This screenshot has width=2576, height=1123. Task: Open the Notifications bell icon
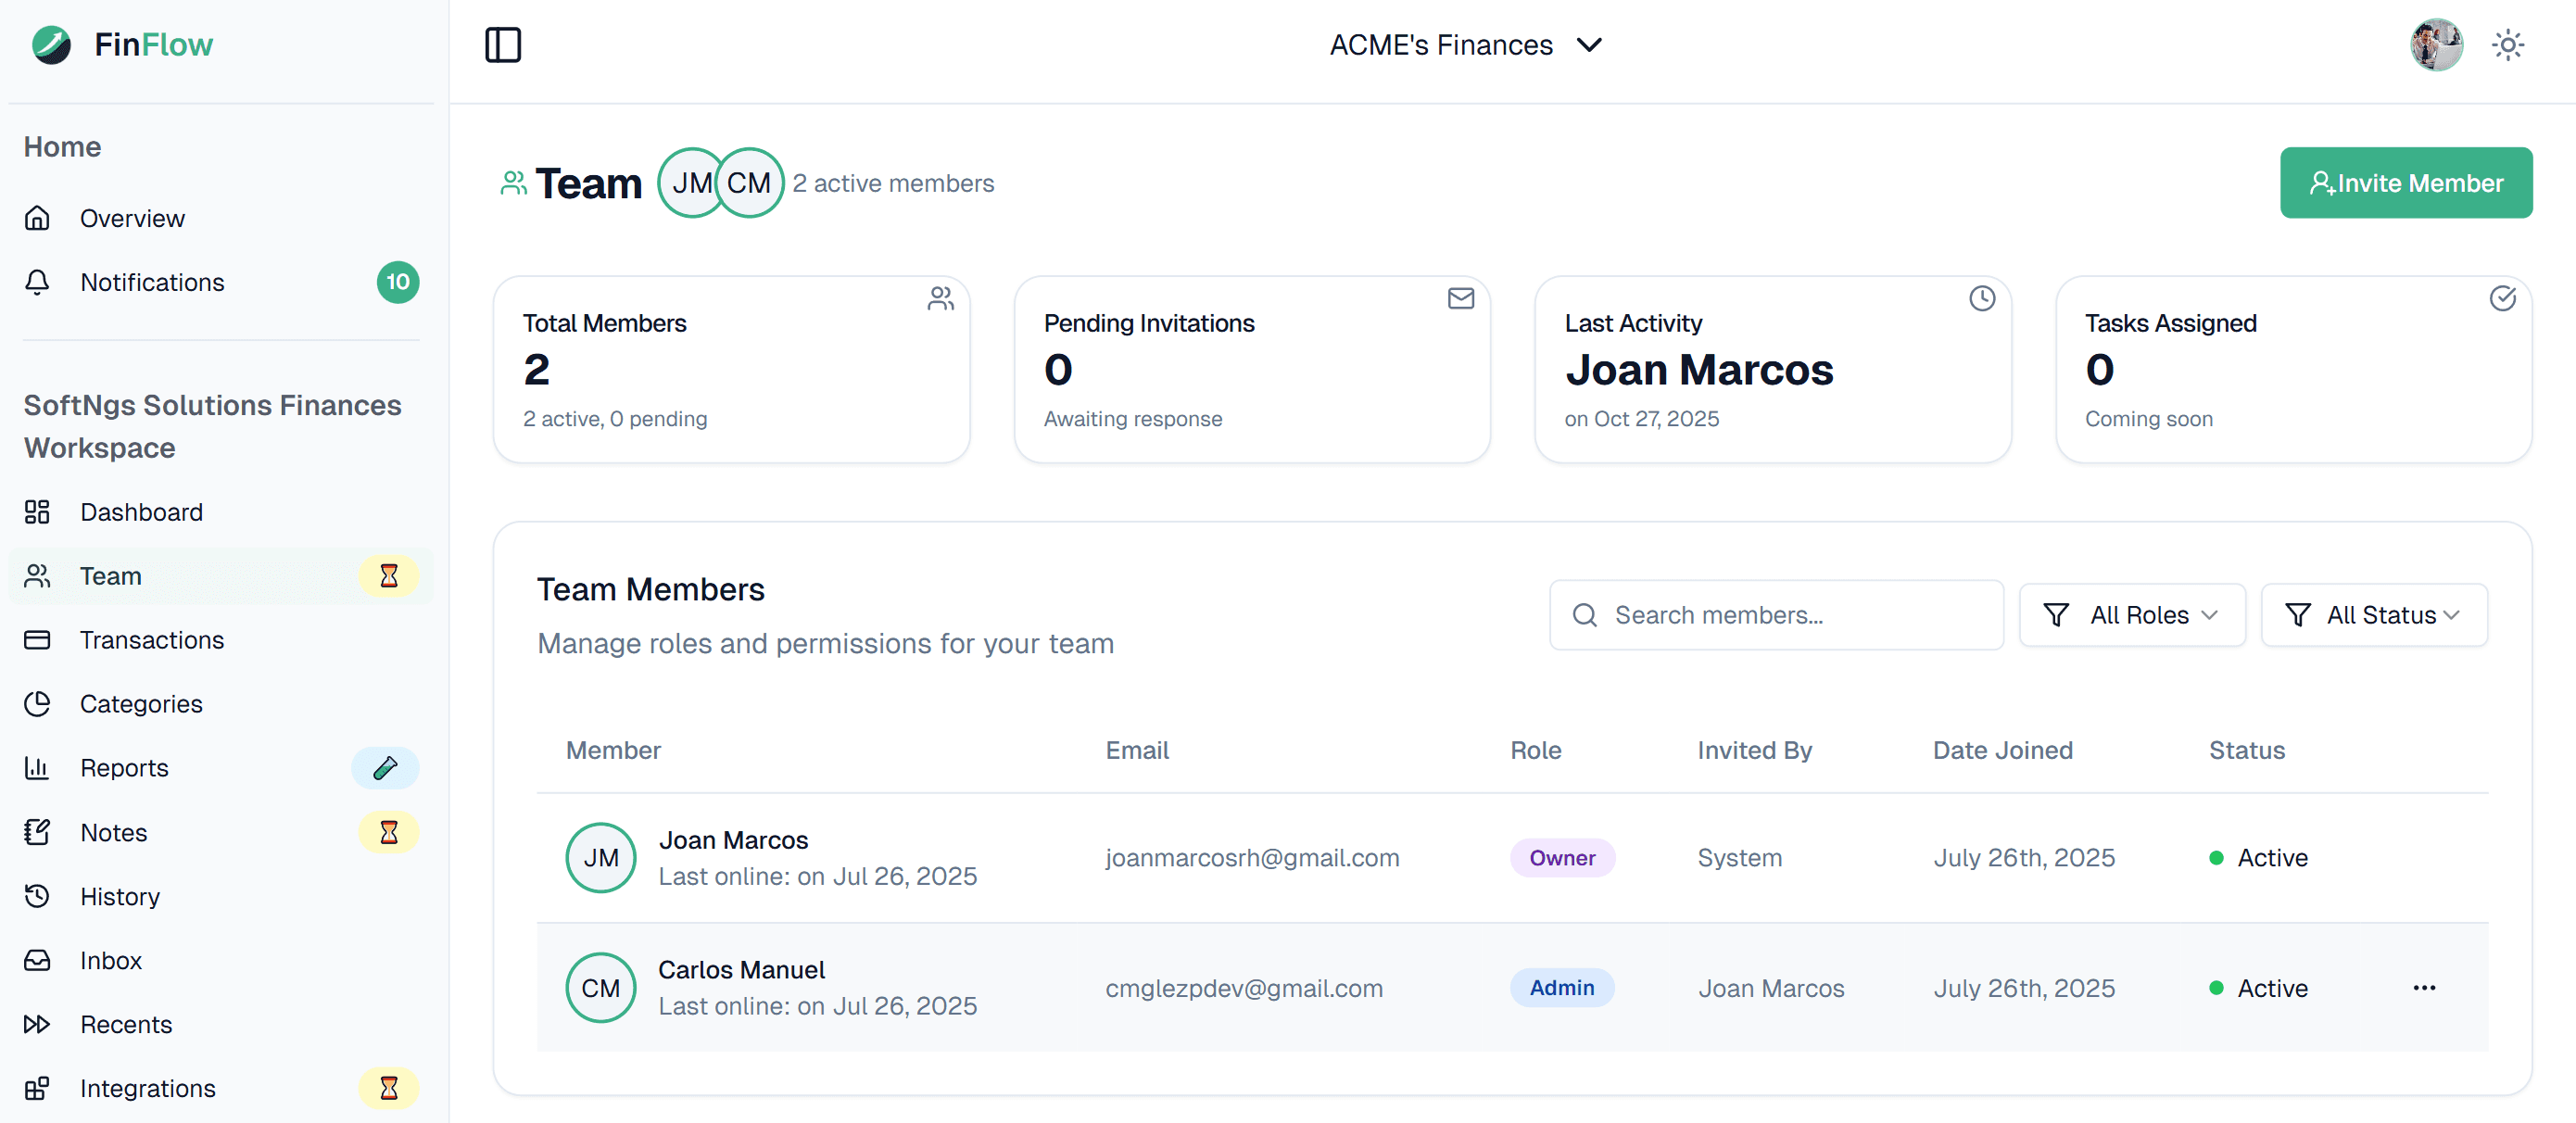click(38, 282)
